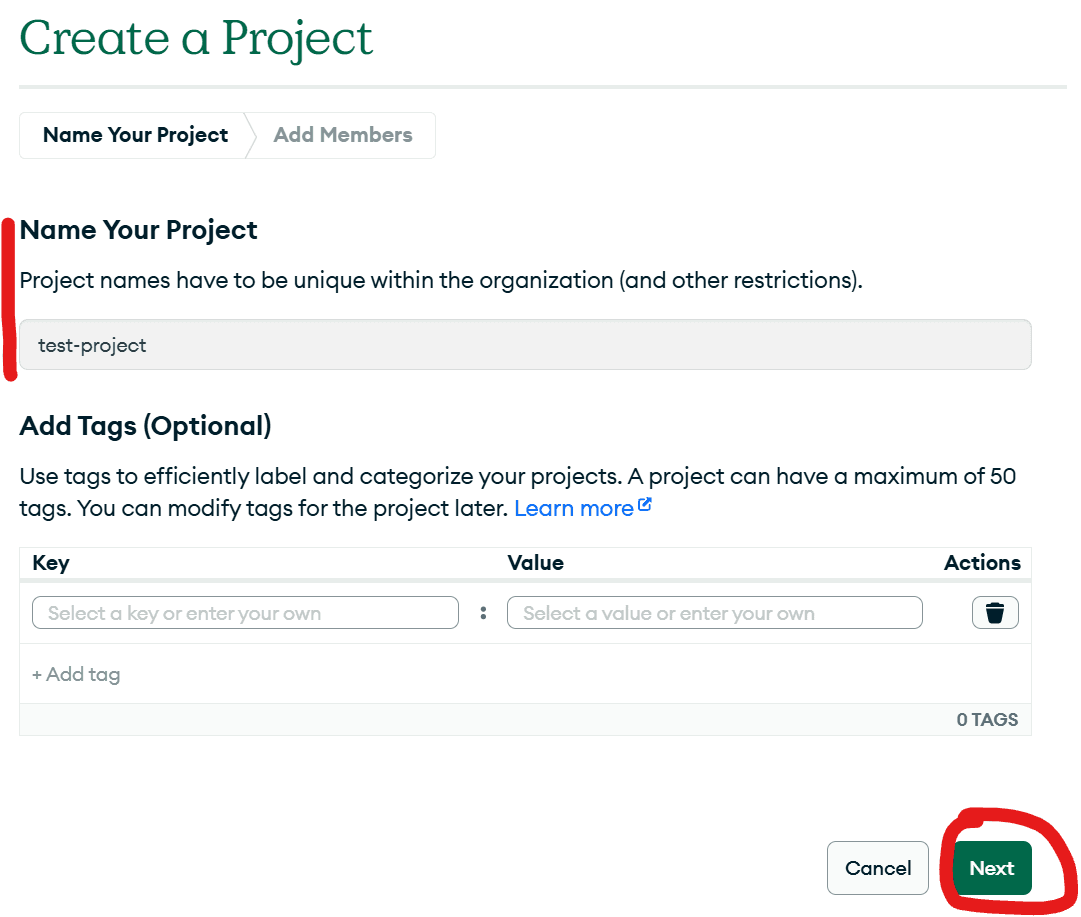Proceed by clicking Next
The image size is (1081, 917).
991,868
